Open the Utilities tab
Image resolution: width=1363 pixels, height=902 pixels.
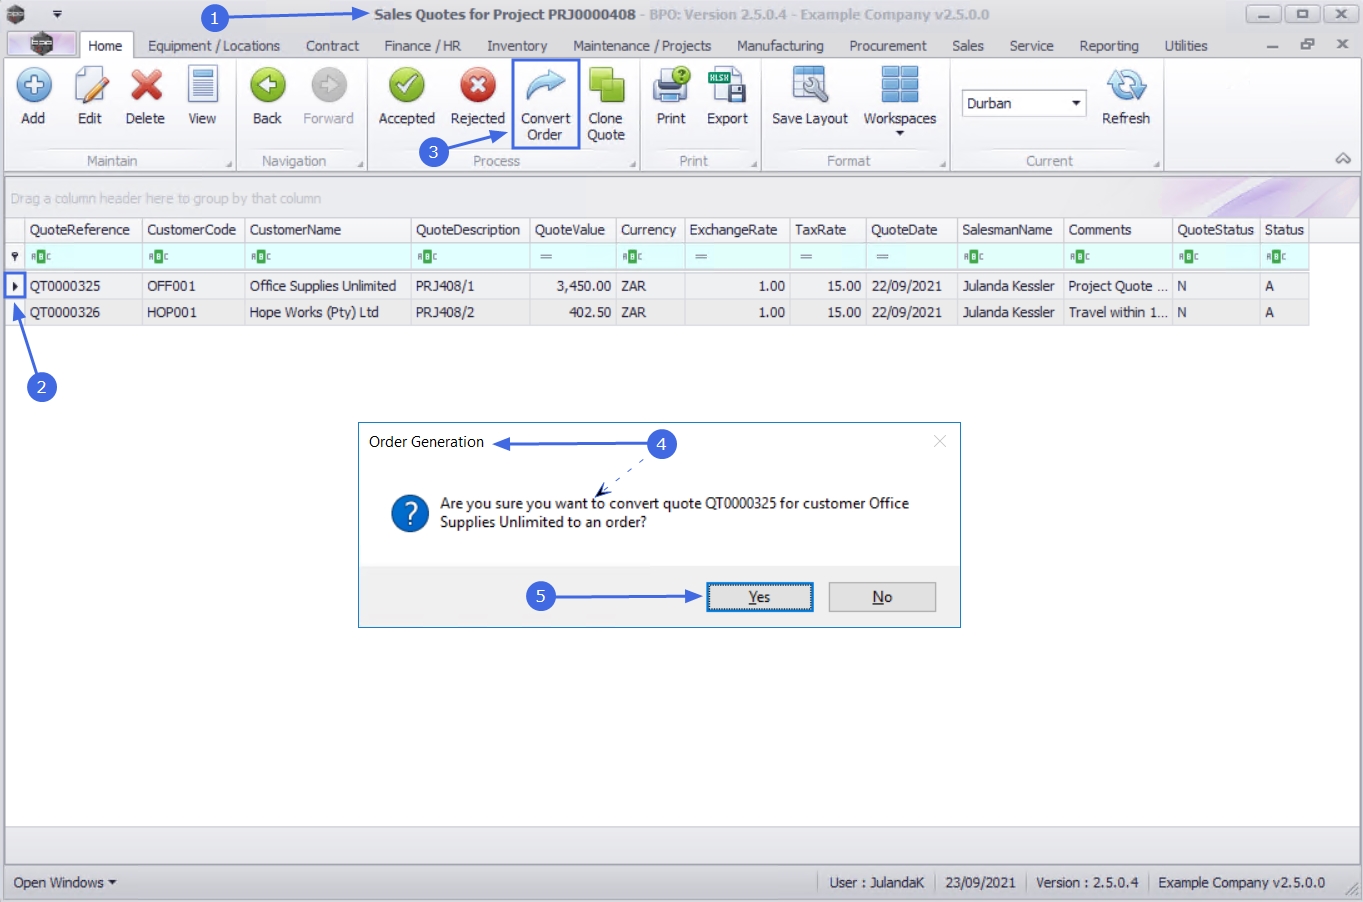1186,46
